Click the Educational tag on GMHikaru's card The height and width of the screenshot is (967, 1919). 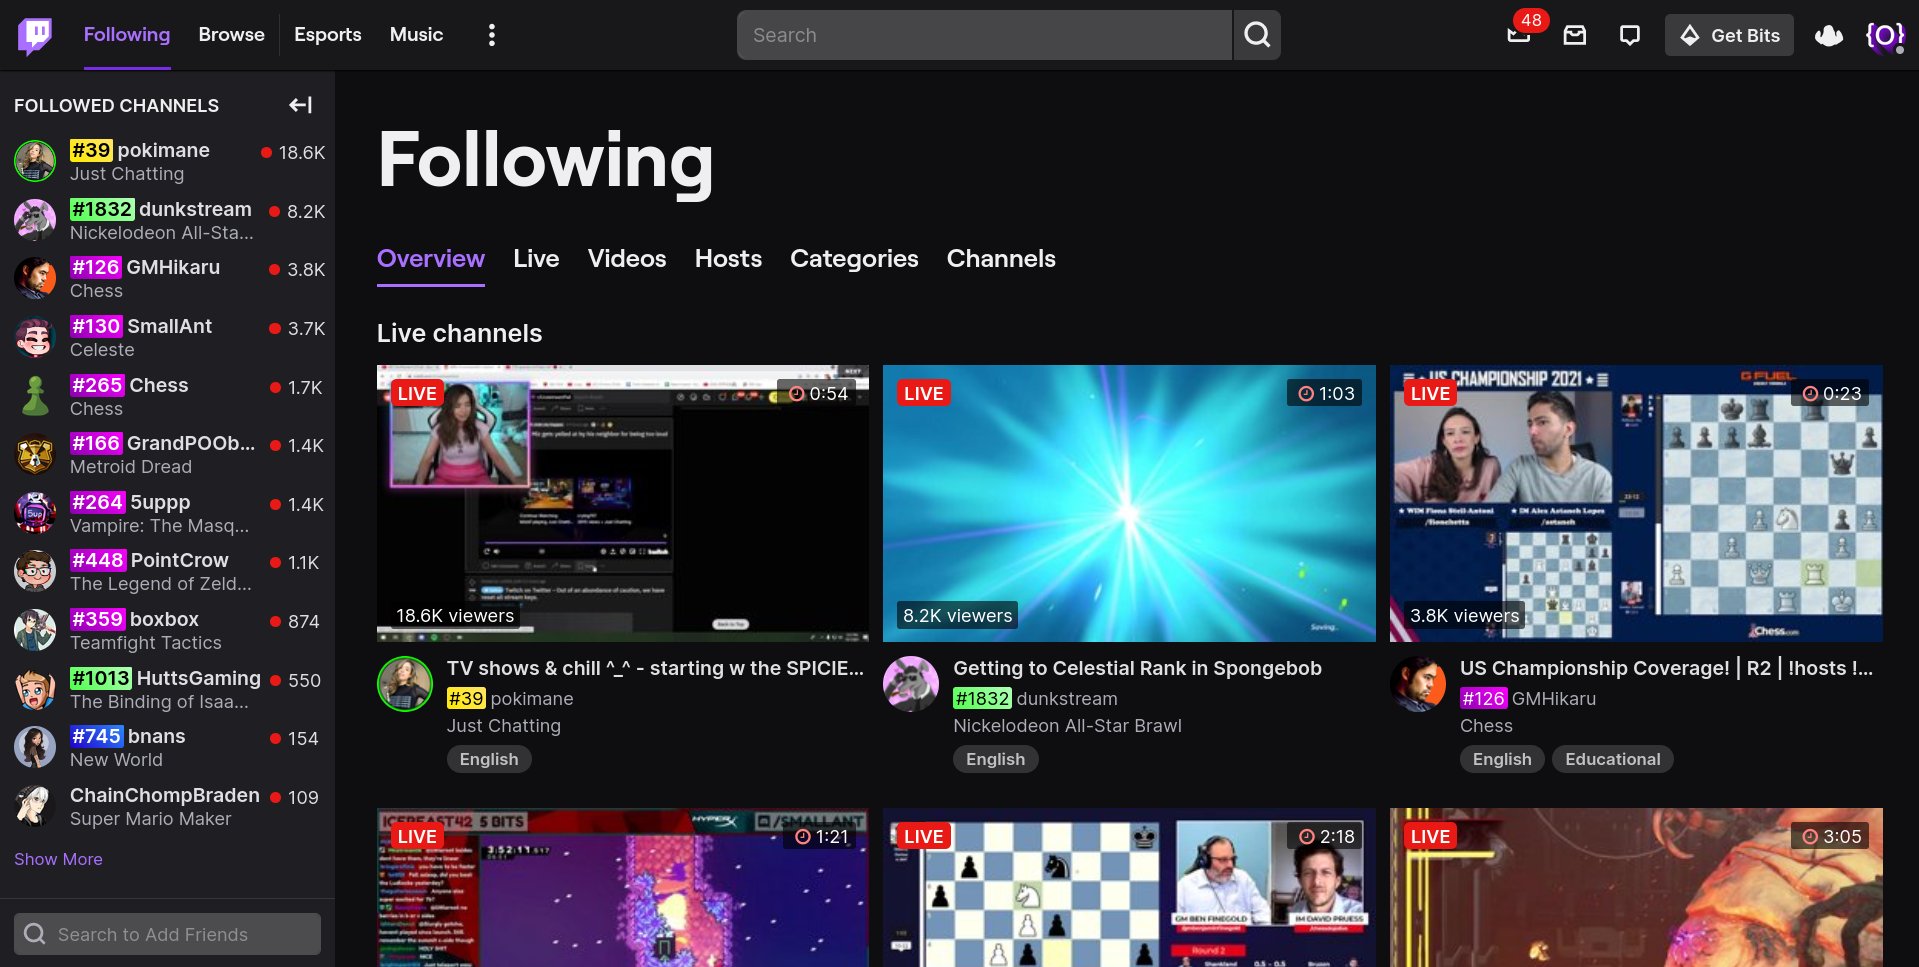(x=1612, y=759)
